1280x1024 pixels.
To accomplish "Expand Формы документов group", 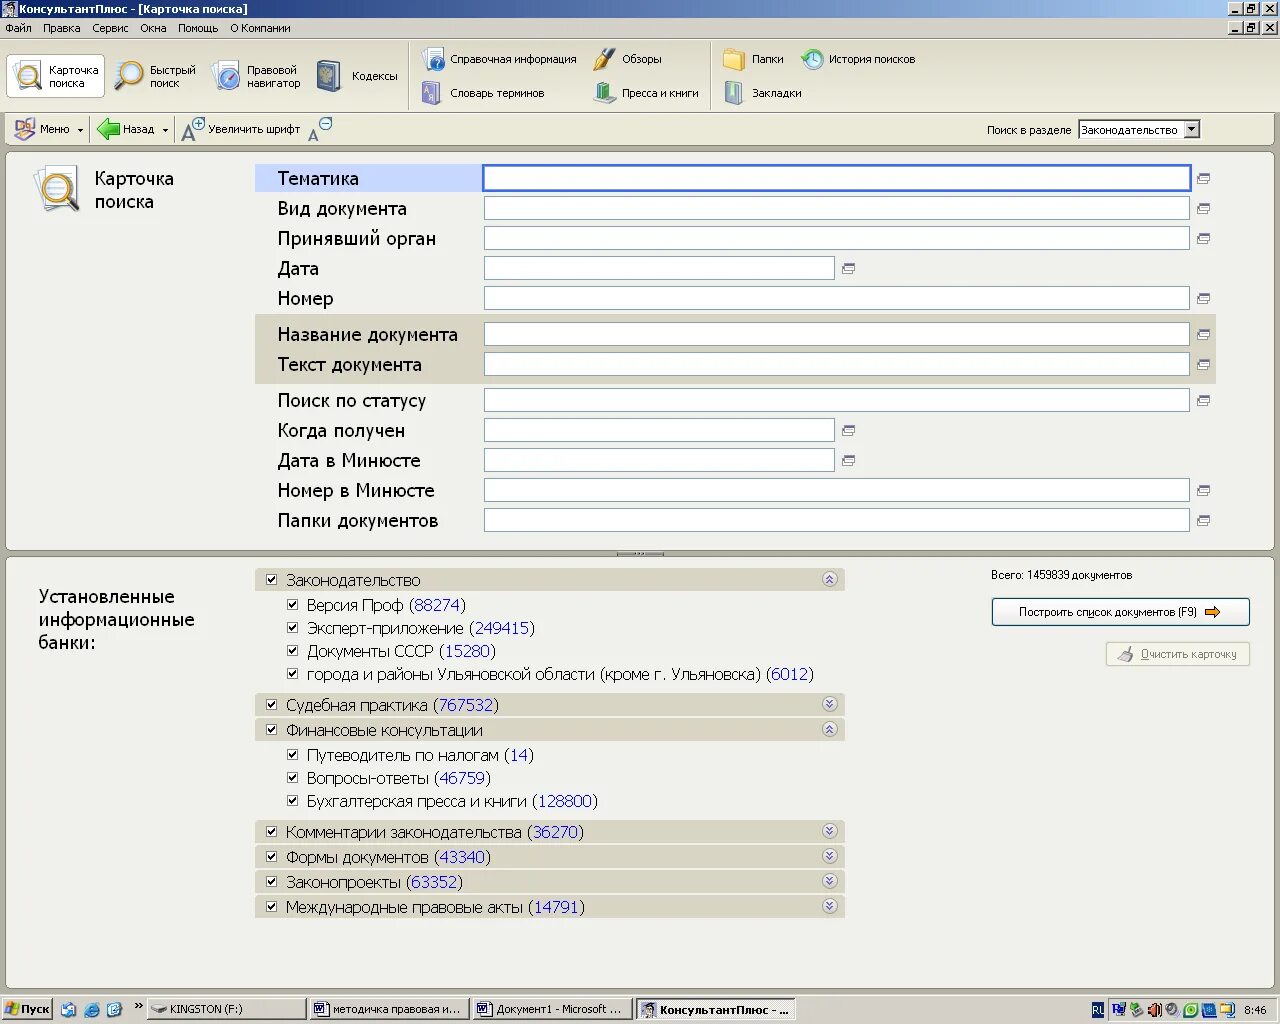I will click(x=829, y=856).
